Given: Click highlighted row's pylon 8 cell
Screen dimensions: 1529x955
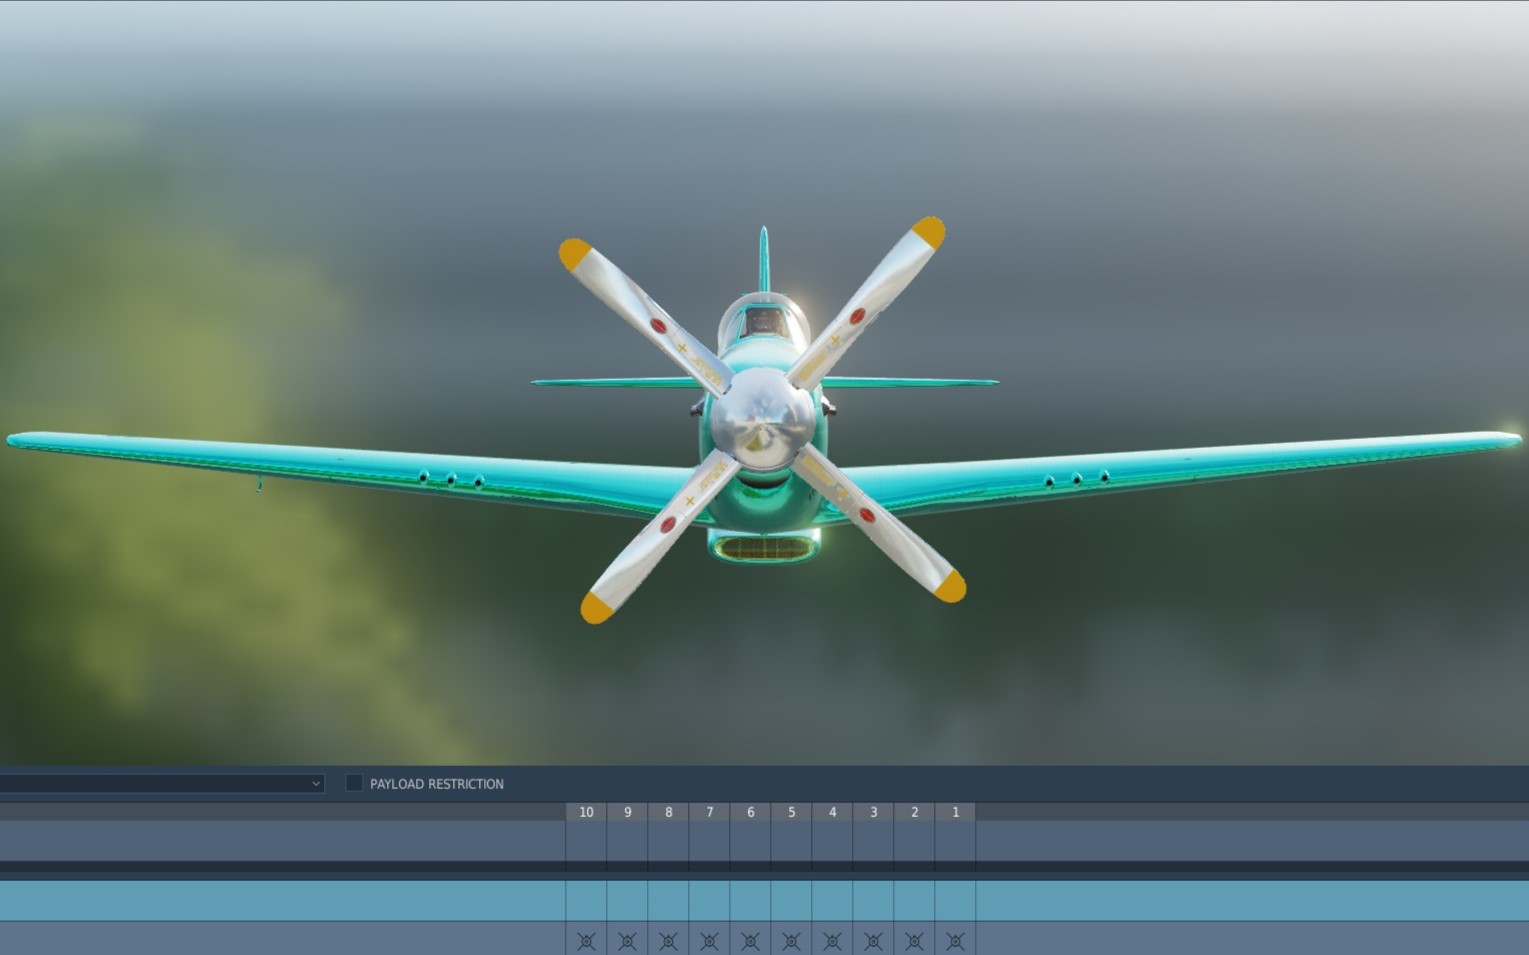Looking at the screenshot, I should point(668,900).
